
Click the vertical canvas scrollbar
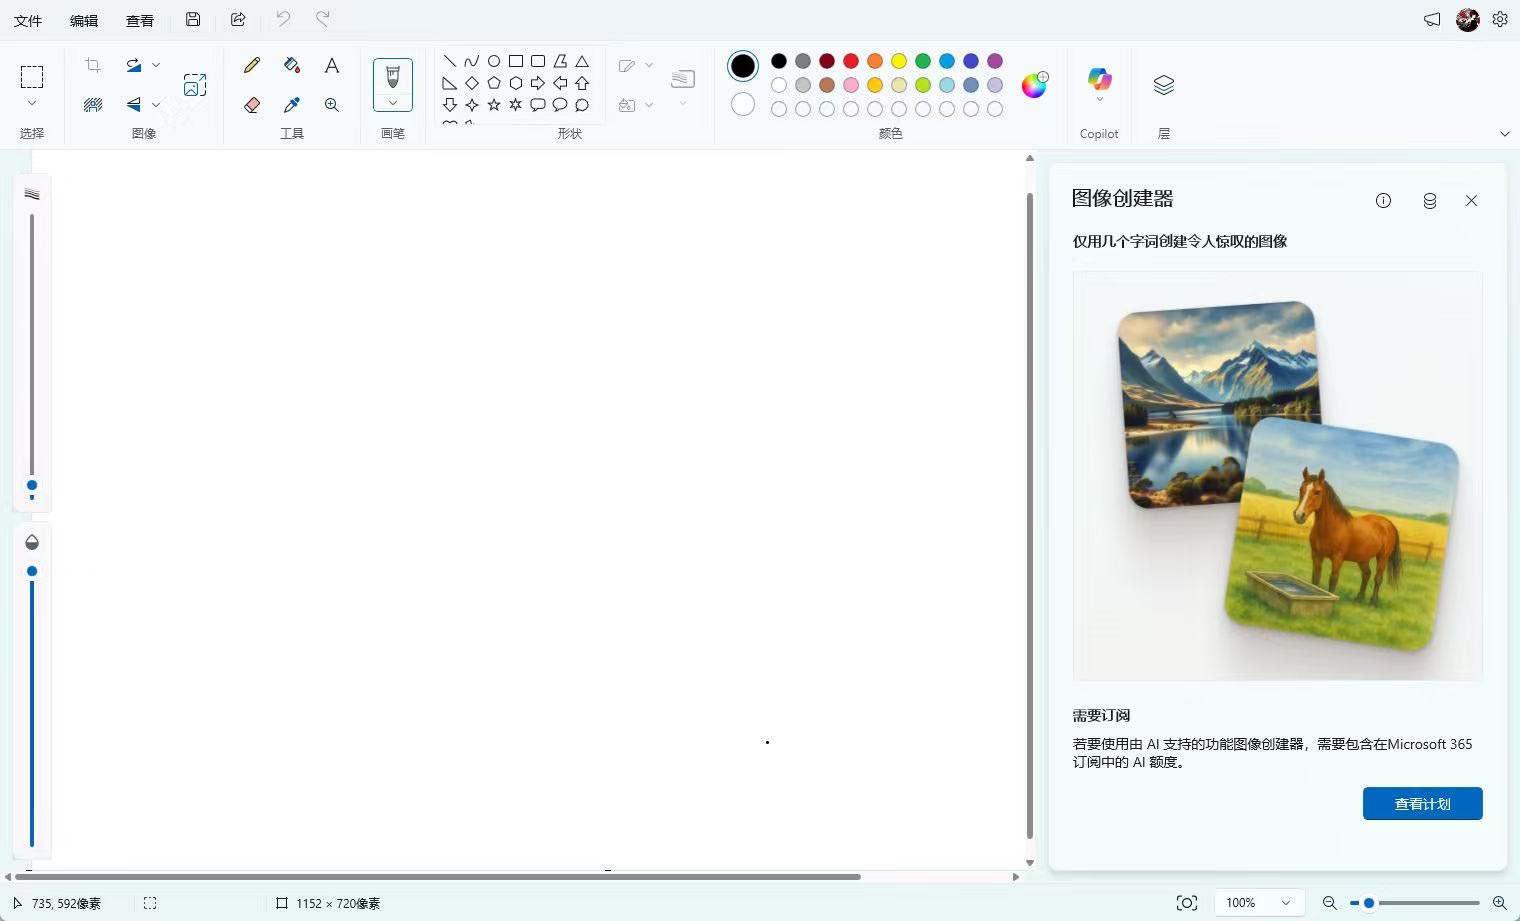click(x=1030, y=515)
